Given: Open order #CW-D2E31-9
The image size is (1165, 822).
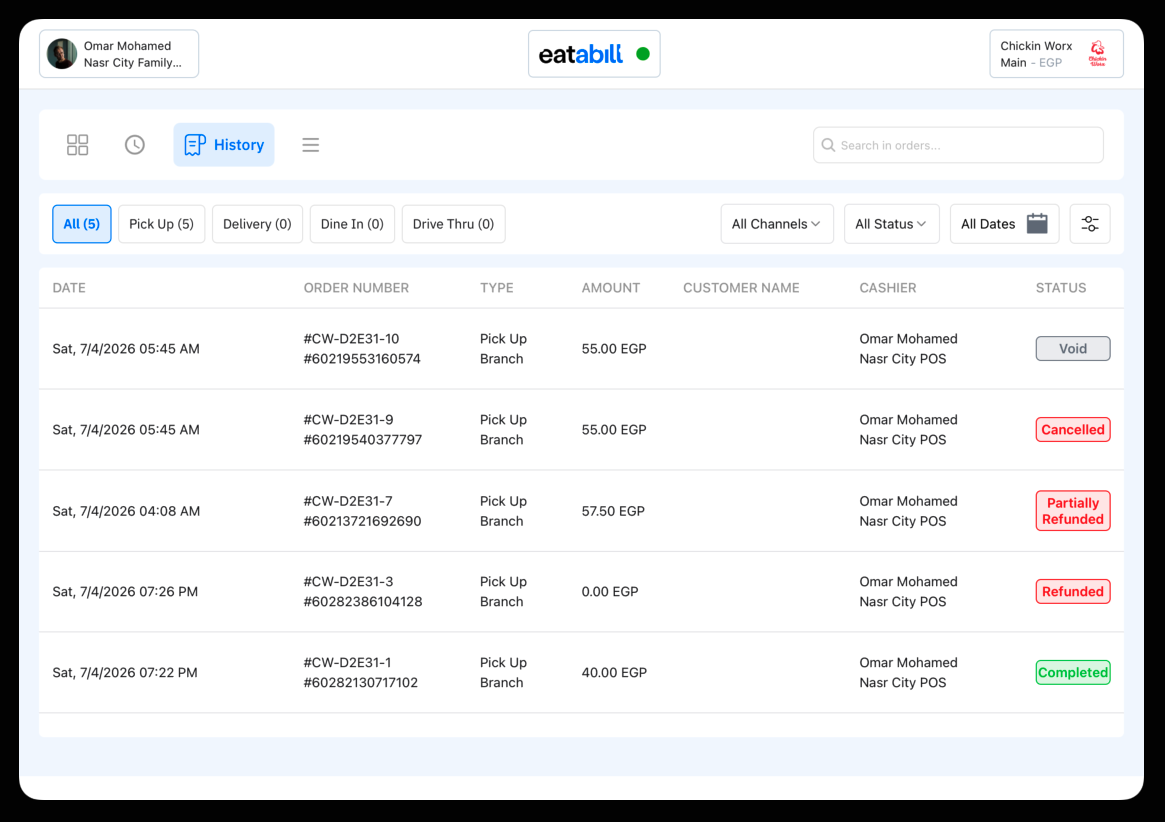Looking at the screenshot, I should pos(581,430).
